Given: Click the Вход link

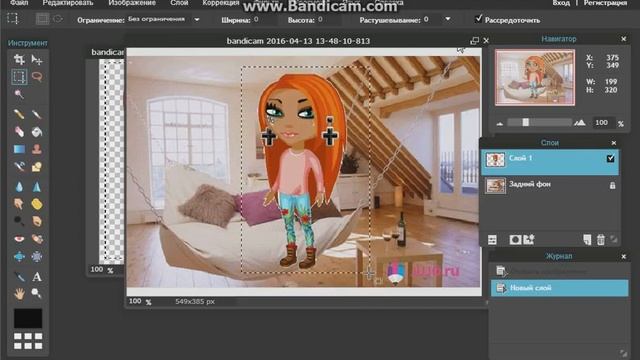Looking at the screenshot, I should coord(561,3).
